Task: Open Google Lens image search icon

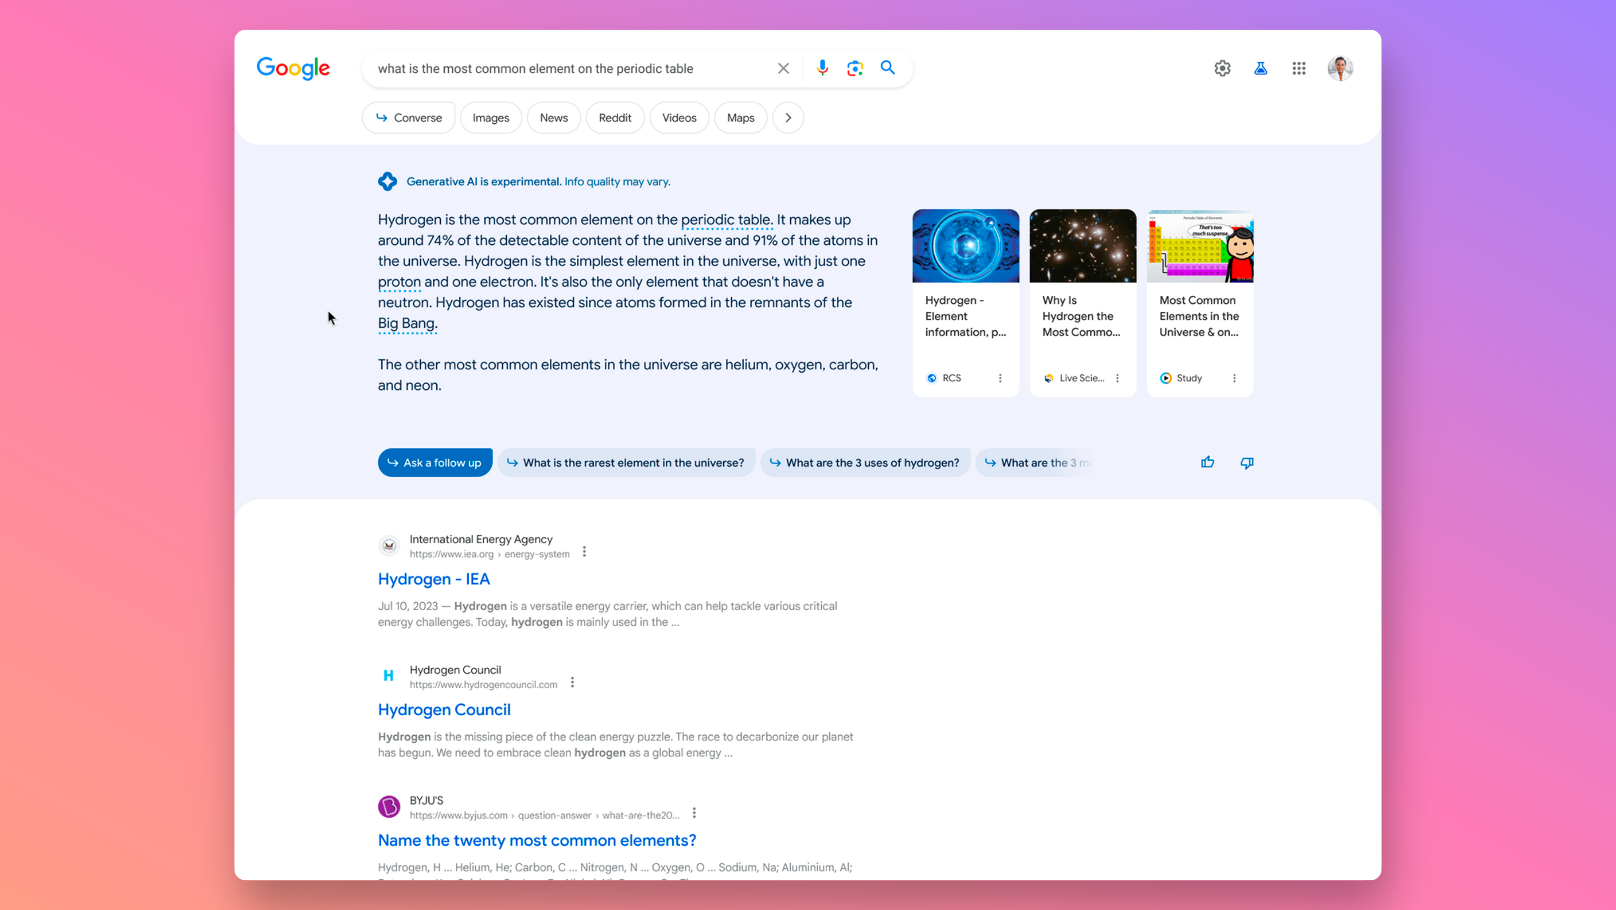Action: [855, 68]
